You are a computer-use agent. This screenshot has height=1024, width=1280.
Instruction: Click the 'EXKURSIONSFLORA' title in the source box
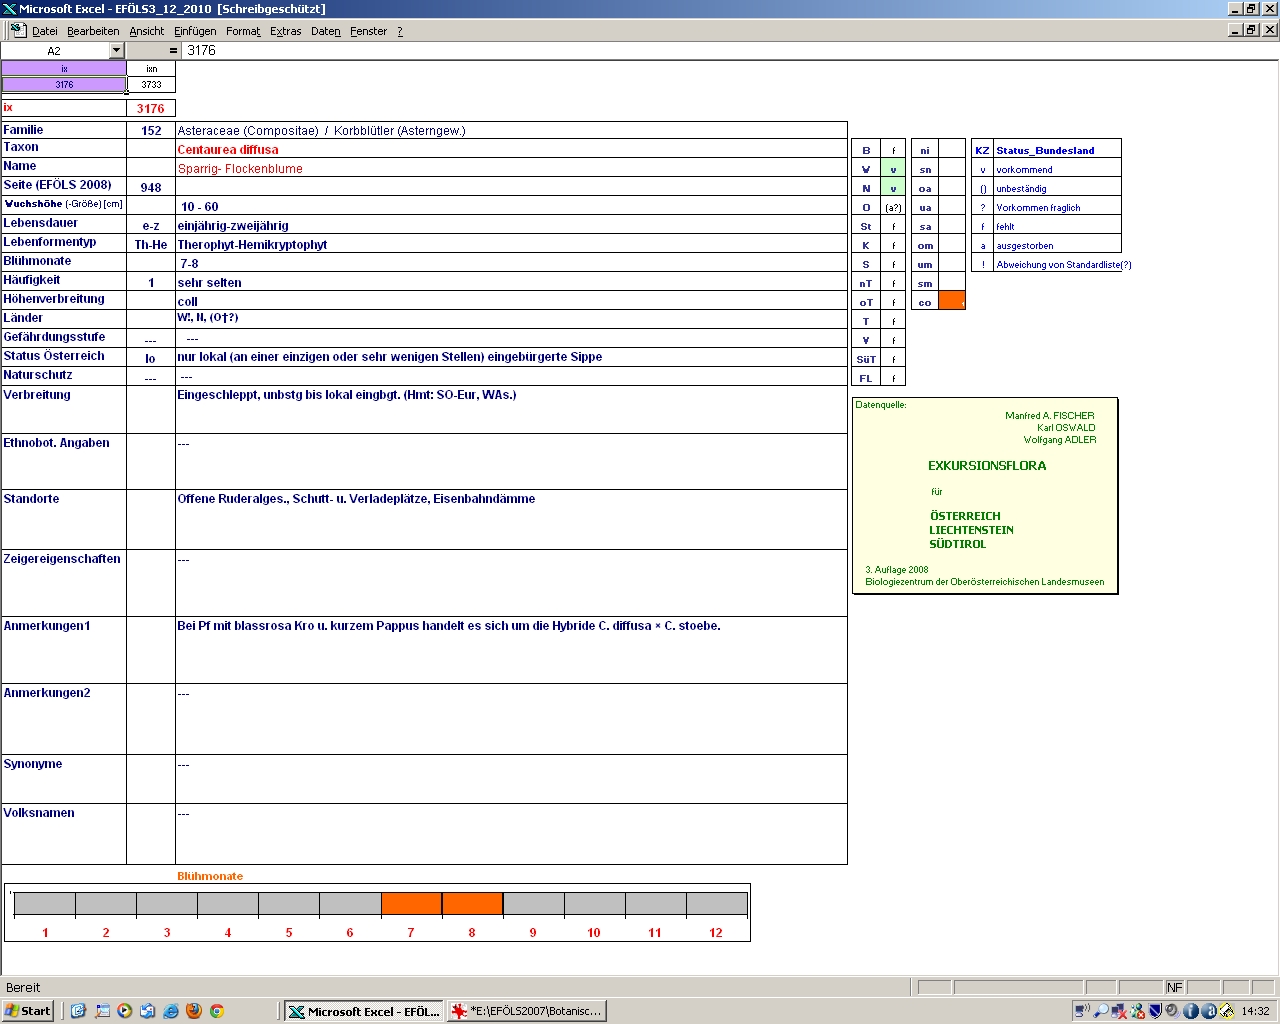[987, 466]
